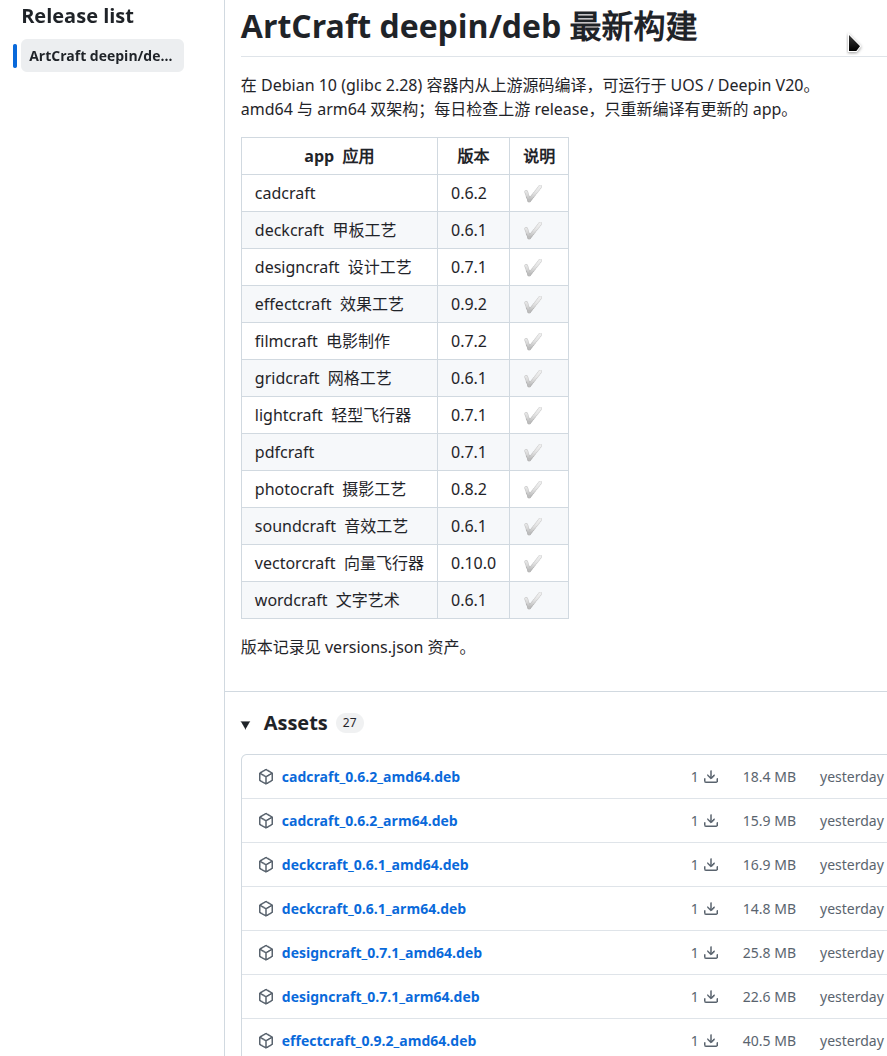The height and width of the screenshot is (1056, 887).
Task: Download cadcraft_0.6.2_arm64.deb
Action: point(369,820)
